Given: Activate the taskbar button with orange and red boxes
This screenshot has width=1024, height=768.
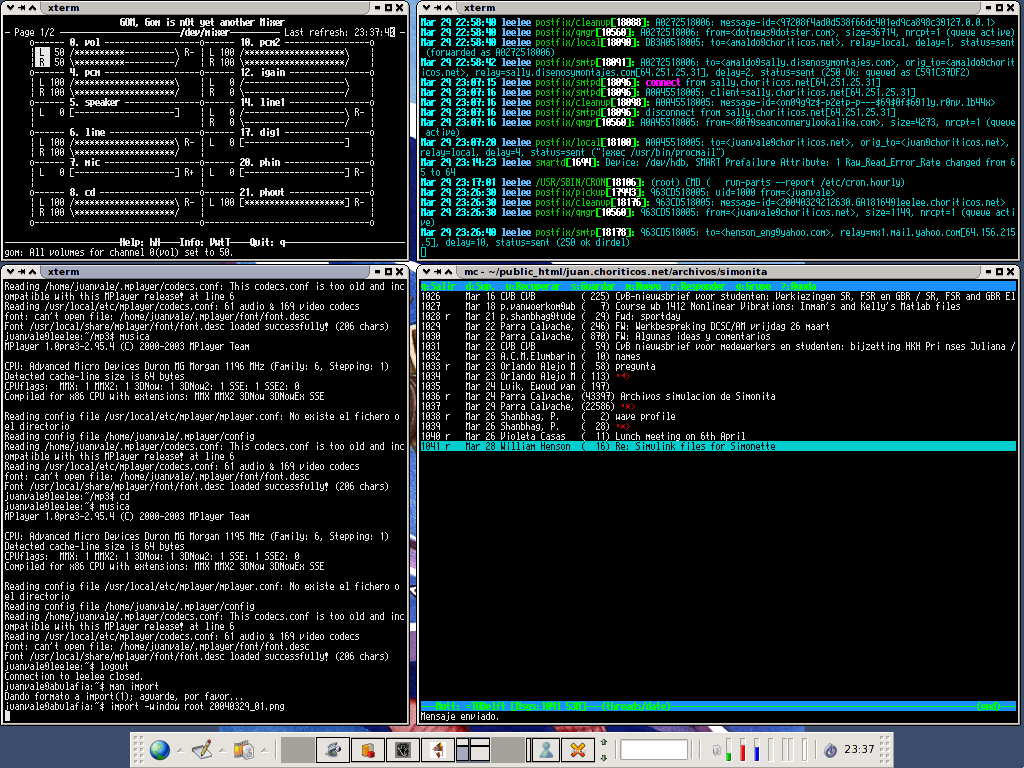Looking at the screenshot, I should [368, 750].
